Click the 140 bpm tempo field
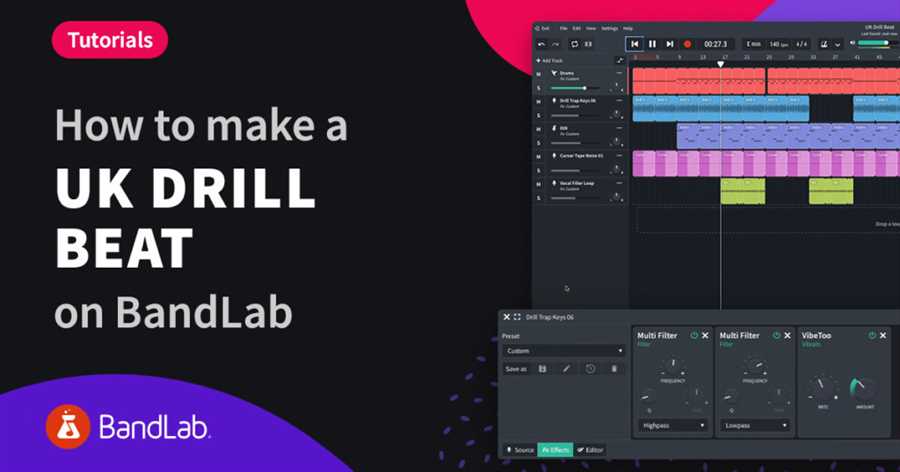The image size is (900, 472). coord(778,44)
